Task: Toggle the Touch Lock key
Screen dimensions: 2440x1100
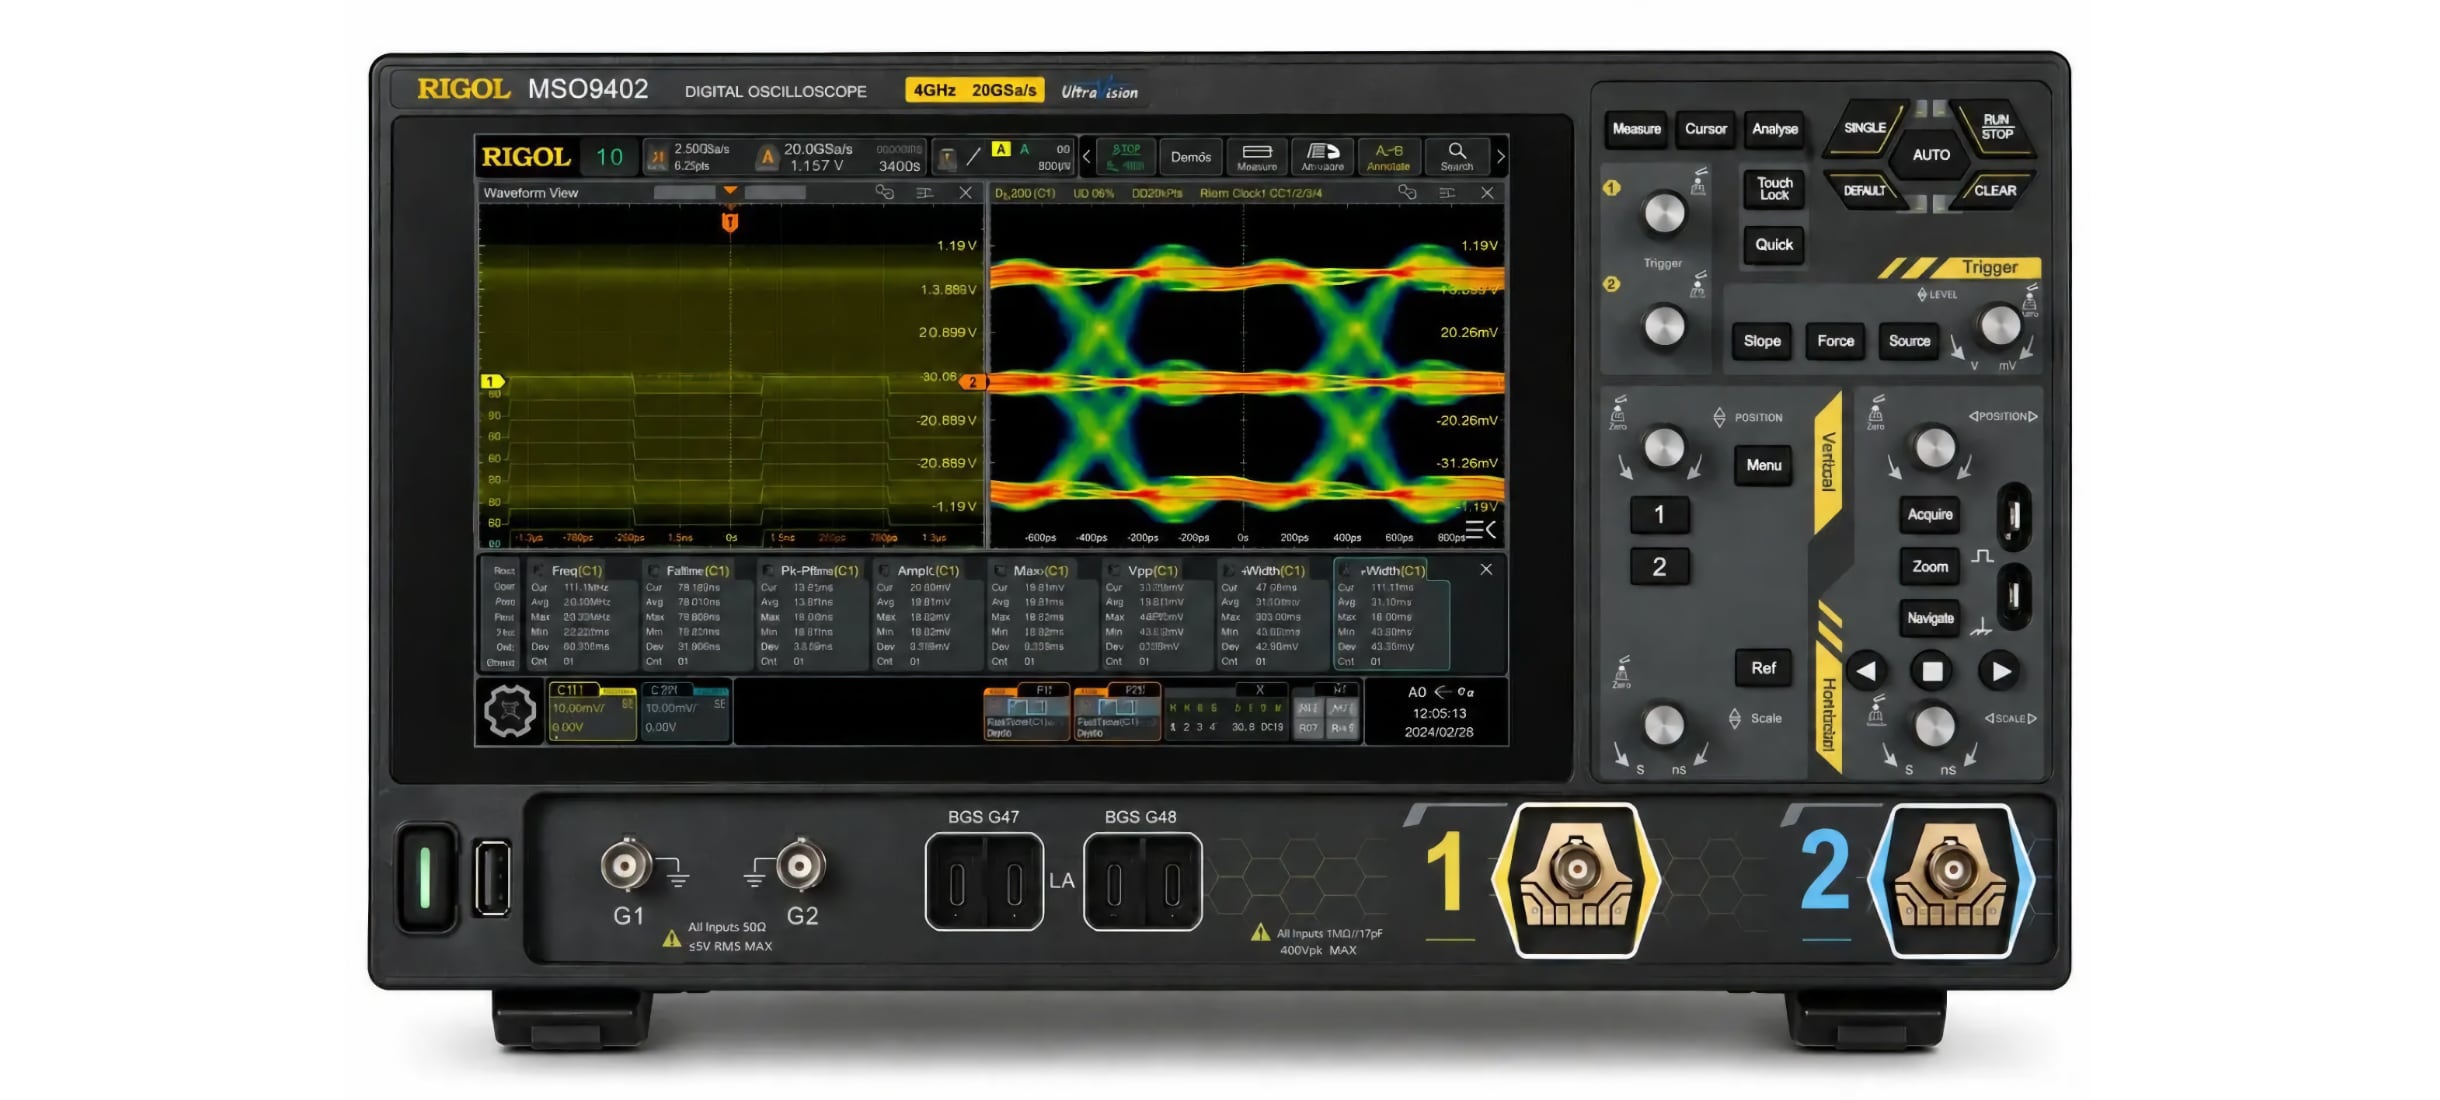Action: 1775,188
